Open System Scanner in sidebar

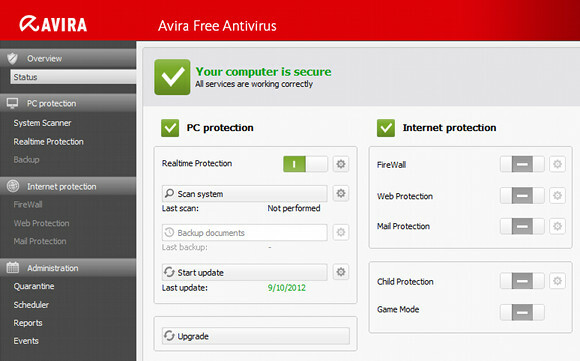[42, 123]
